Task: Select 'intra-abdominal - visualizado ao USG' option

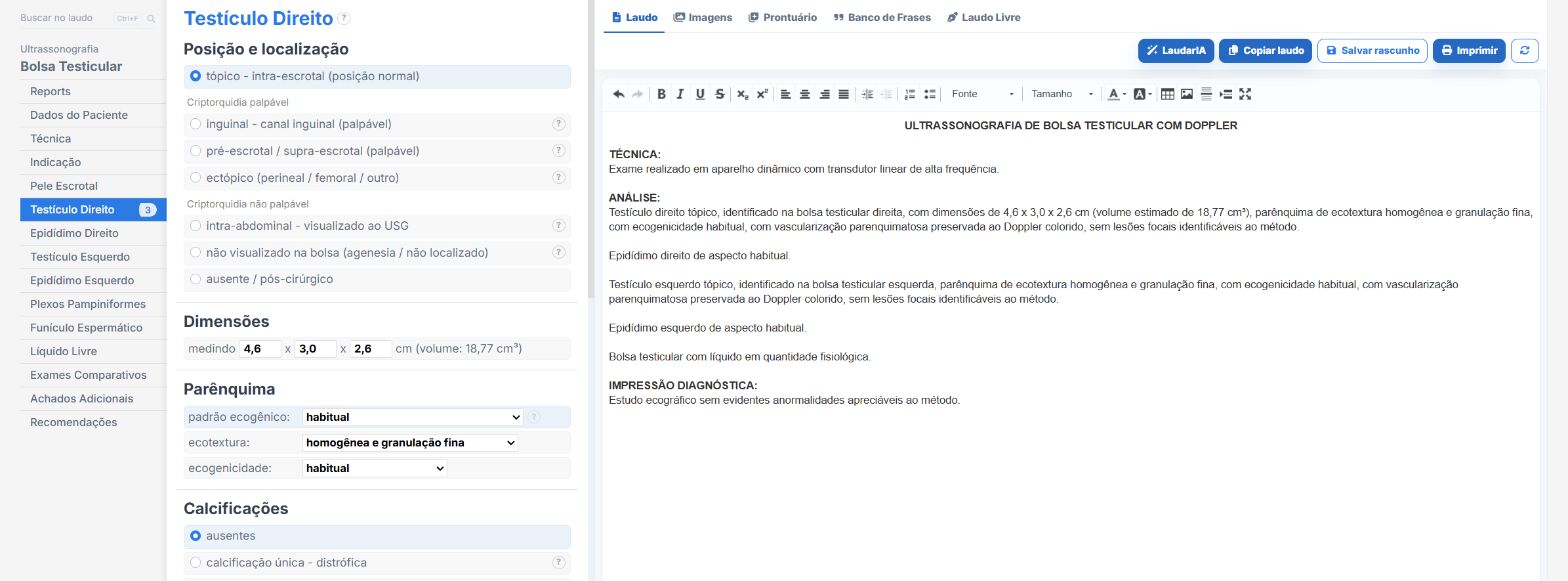Action: point(378,226)
